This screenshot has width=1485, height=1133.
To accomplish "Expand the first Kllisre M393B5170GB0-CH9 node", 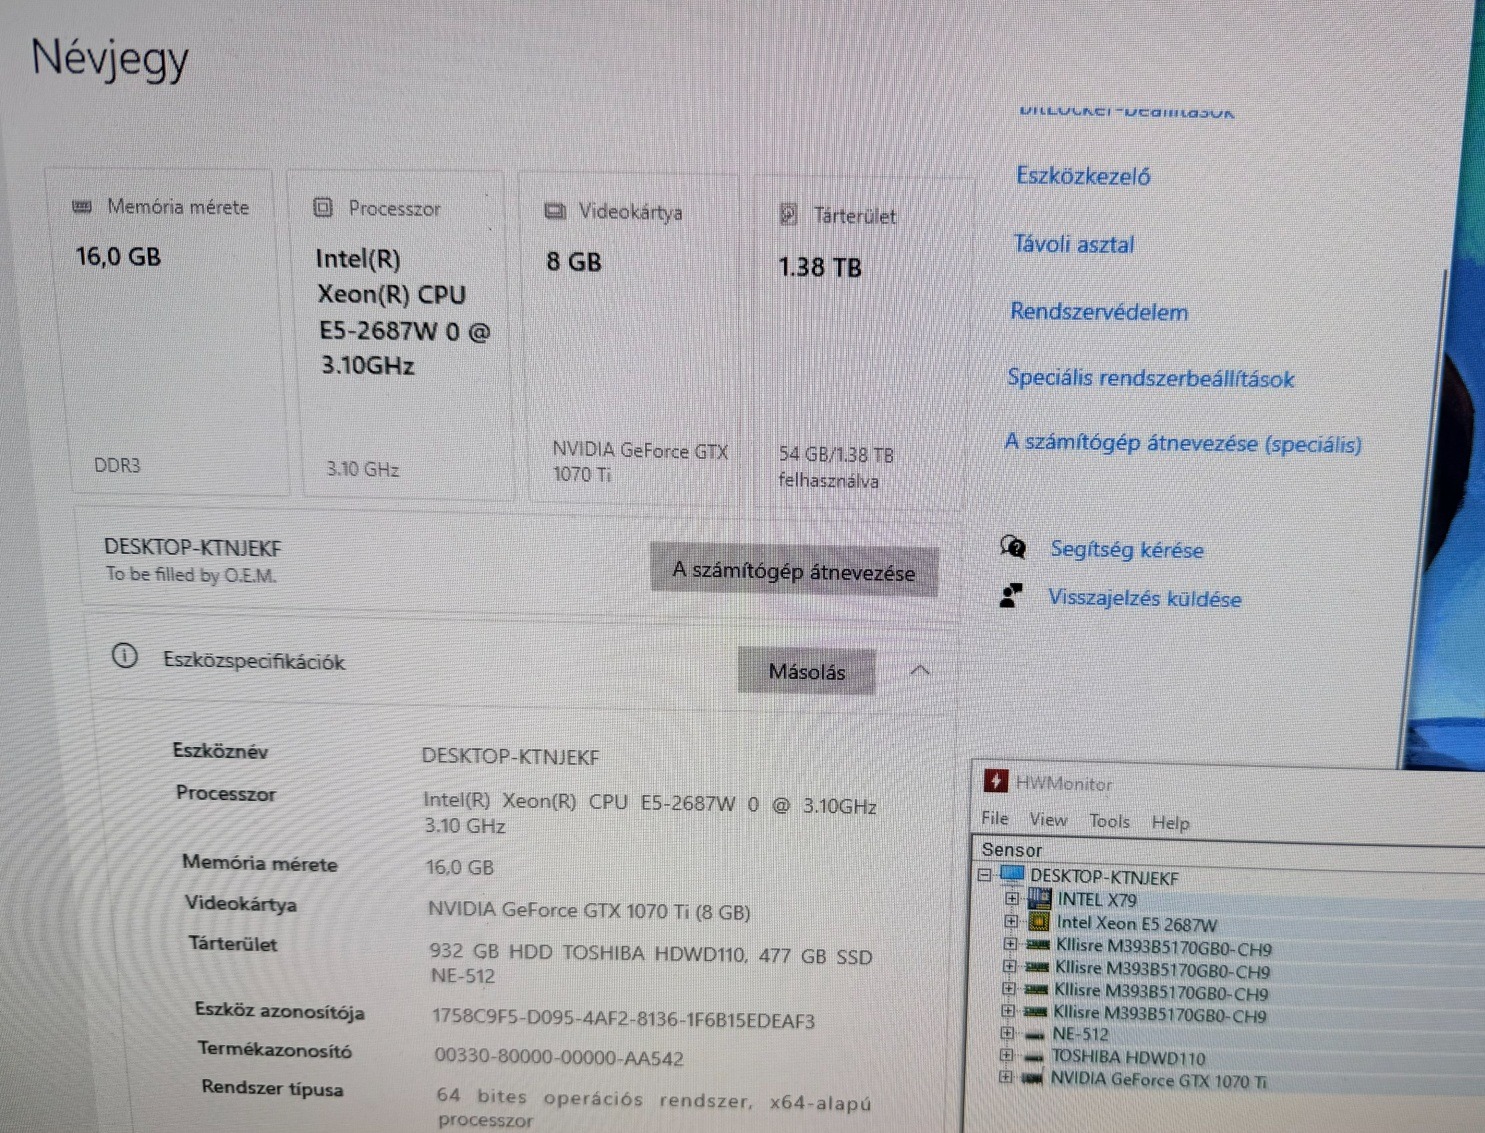I will coord(1010,944).
